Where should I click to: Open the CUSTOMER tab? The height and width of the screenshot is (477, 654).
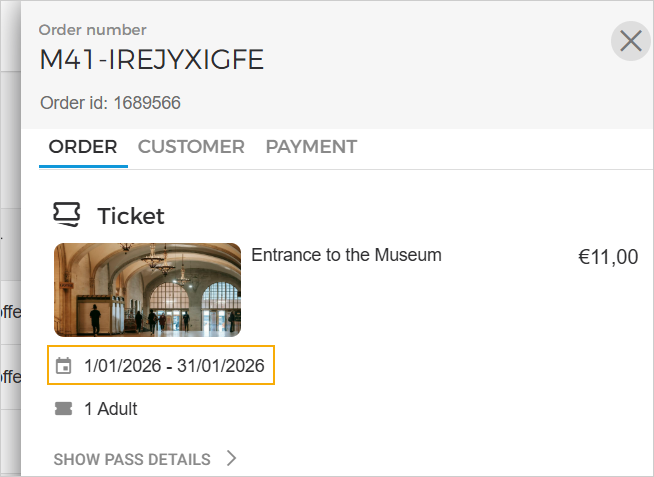tap(191, 147)
